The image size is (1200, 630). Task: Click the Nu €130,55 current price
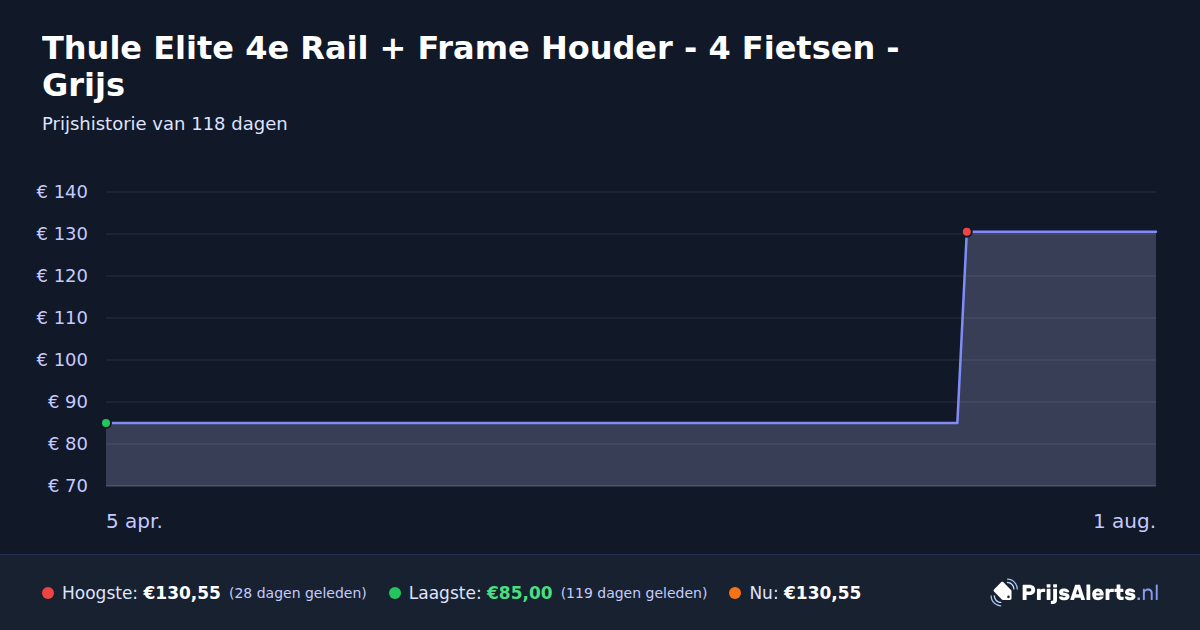click(822, 593)
